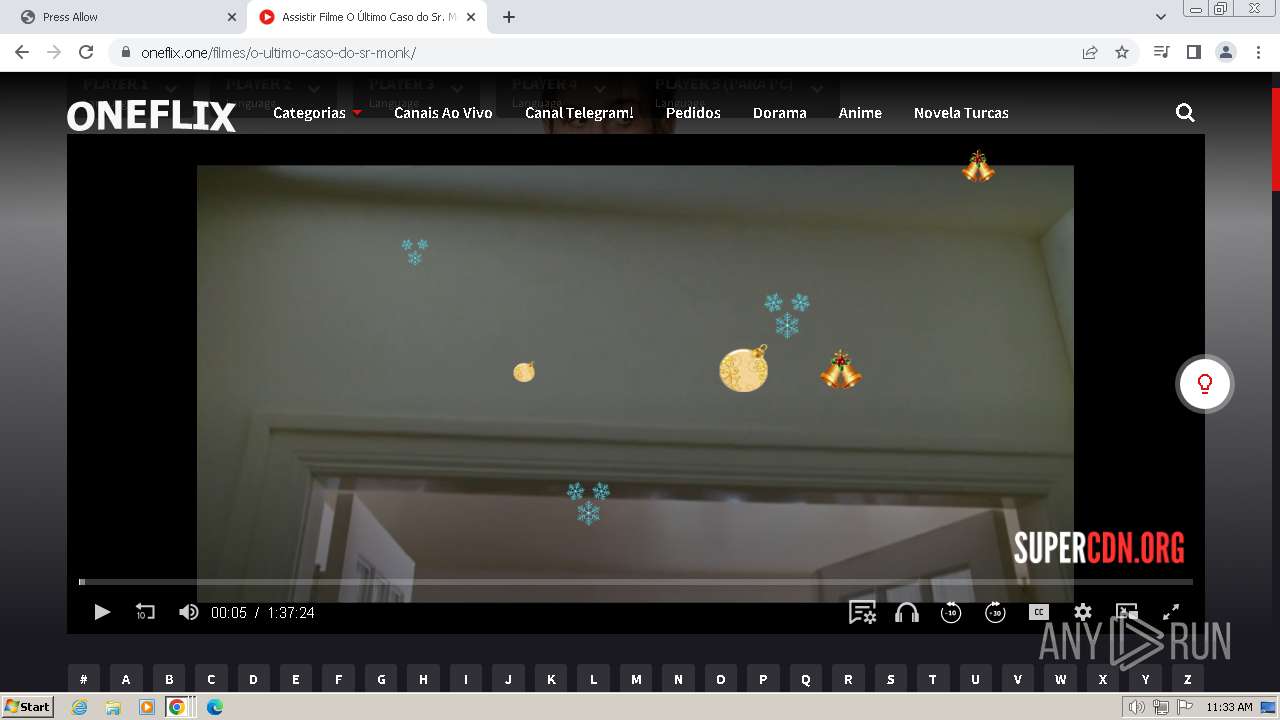Filter titles by letter U
The width and height of the screenshot is (1280, 720).
pos(976,679)
